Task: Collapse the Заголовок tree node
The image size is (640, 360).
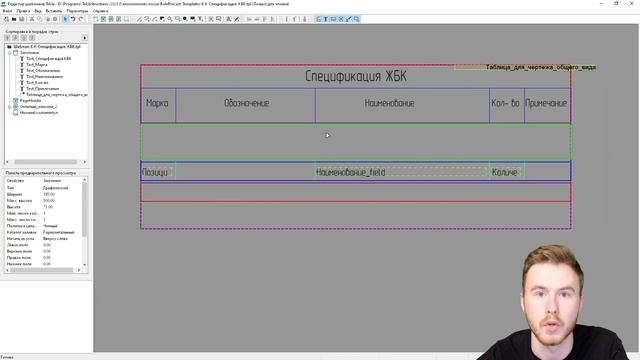Action: point(9,53)
